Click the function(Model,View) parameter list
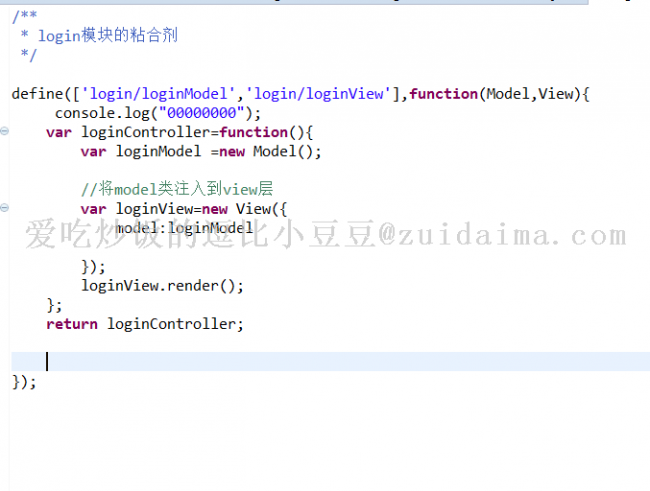 [x=534, y=94]
